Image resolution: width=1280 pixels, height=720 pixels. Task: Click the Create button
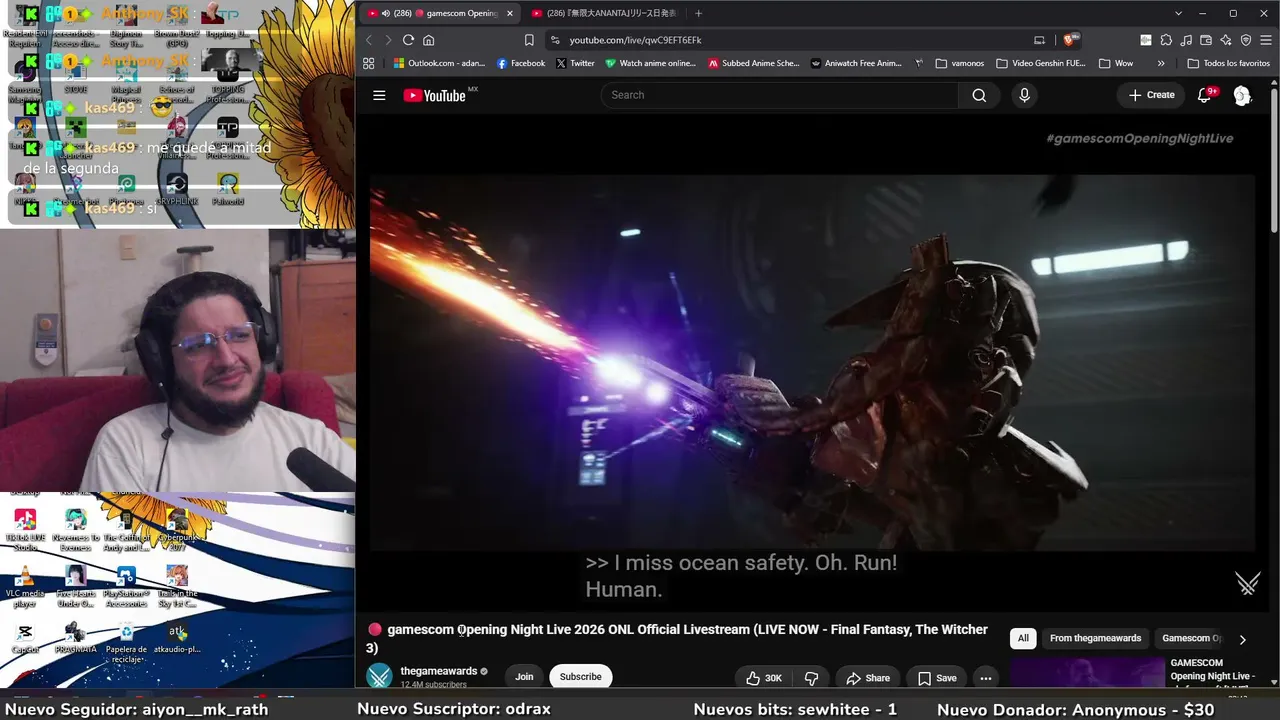(x=1151, y=95)
